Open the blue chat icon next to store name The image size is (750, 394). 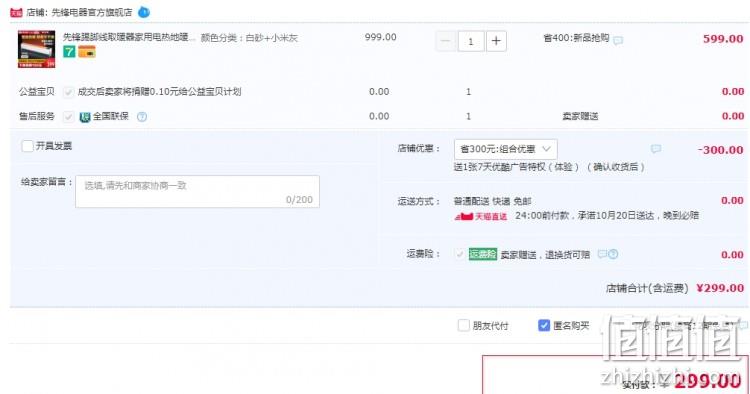143,12
